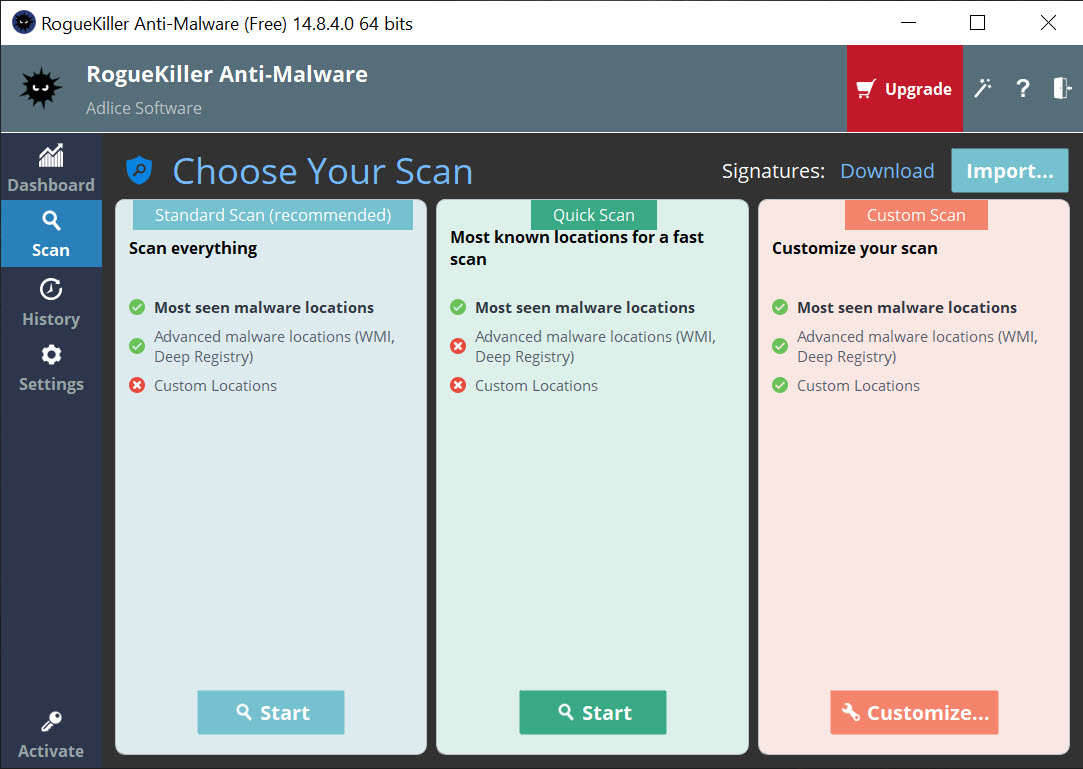Click 'Most seen malware locations' in Quick Scan card

585,307
